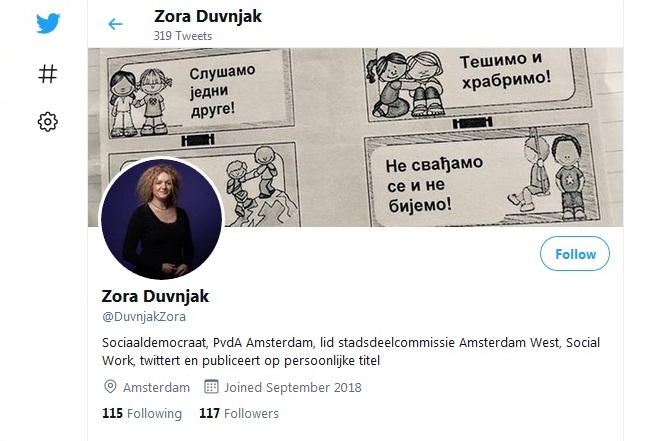Viewport: 651px width, 441px height.
Task: Open the Settings gear icon
Action: click(48, 122)
